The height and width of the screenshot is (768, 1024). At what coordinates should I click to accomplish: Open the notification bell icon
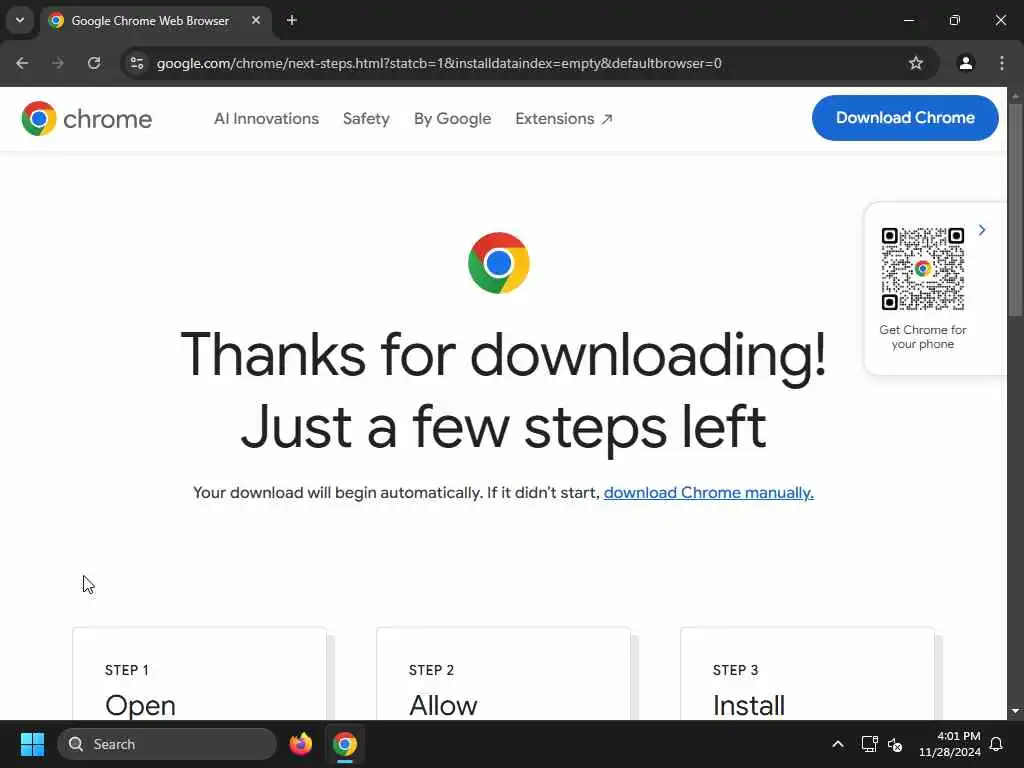pos(996,744)
